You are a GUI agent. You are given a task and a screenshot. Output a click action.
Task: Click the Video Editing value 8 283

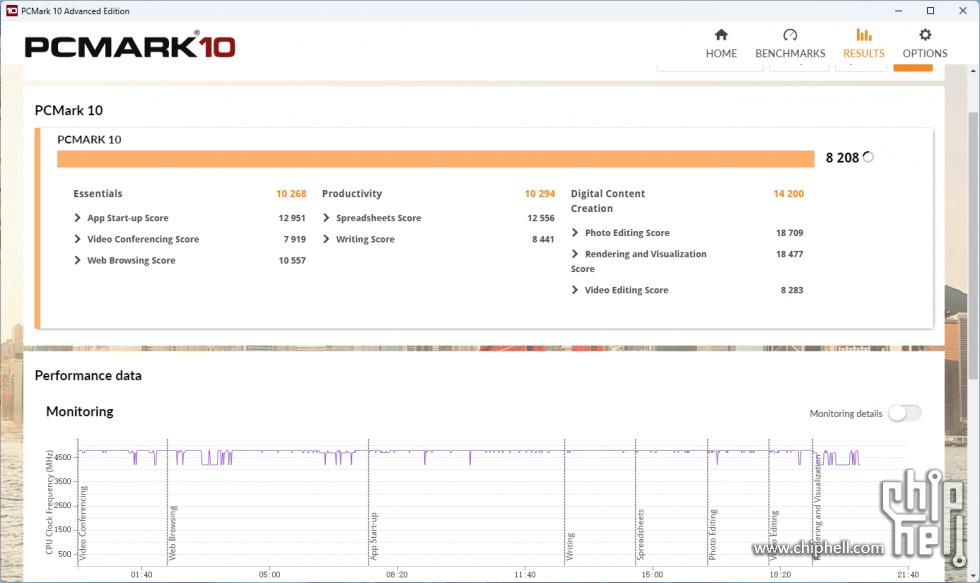792,290
